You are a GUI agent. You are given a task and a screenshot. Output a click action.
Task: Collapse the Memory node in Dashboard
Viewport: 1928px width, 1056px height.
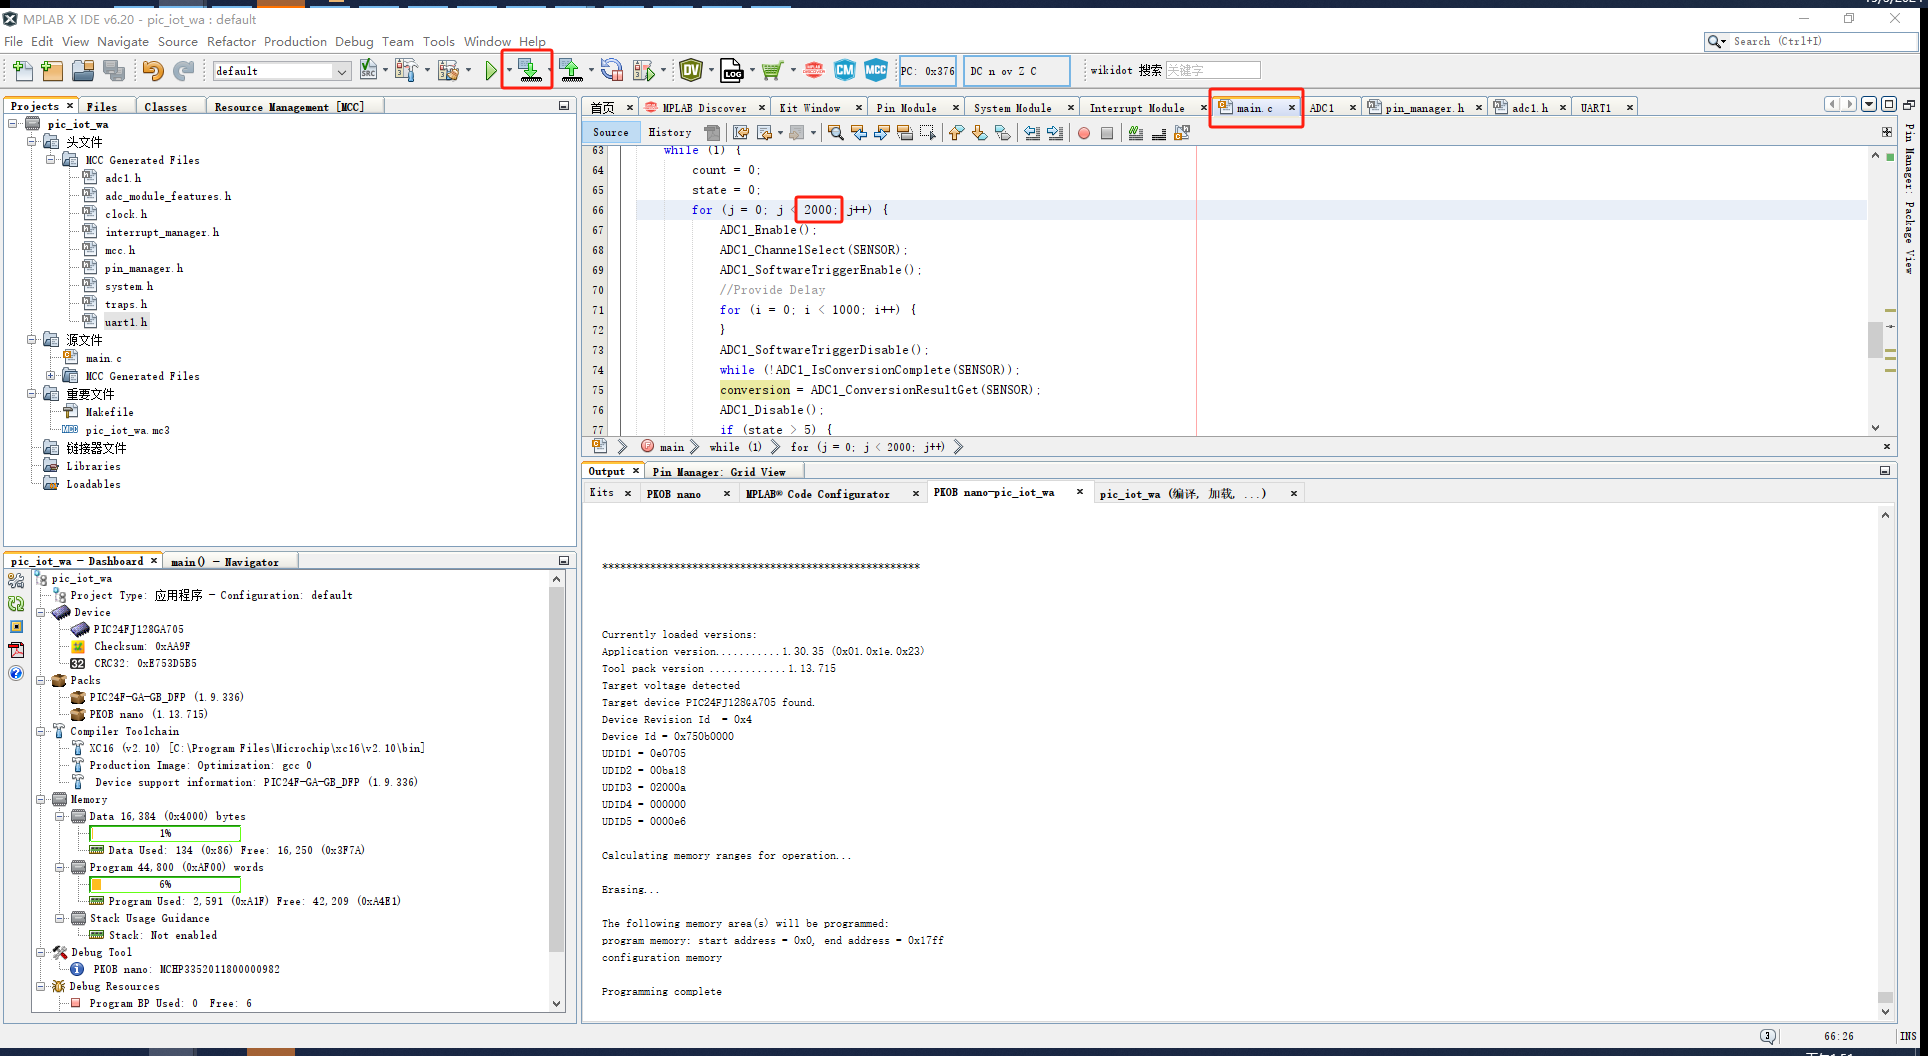(41, 799)
